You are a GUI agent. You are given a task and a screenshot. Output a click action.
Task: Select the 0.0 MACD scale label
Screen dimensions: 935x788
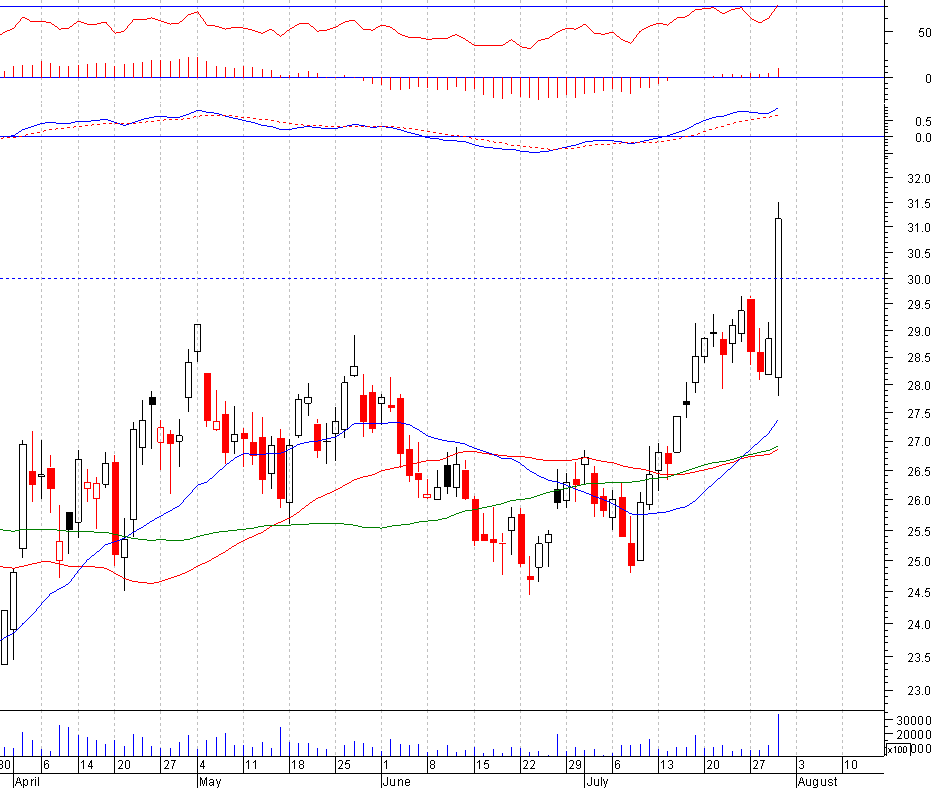[x=923, y=138]
